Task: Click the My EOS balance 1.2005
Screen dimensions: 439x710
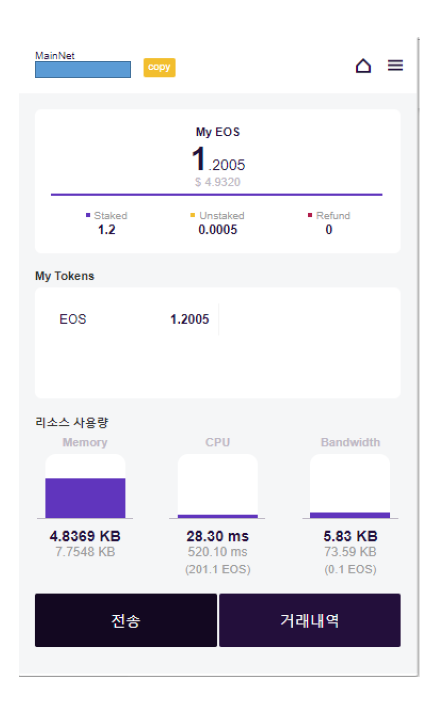Action: pos(218,159)
